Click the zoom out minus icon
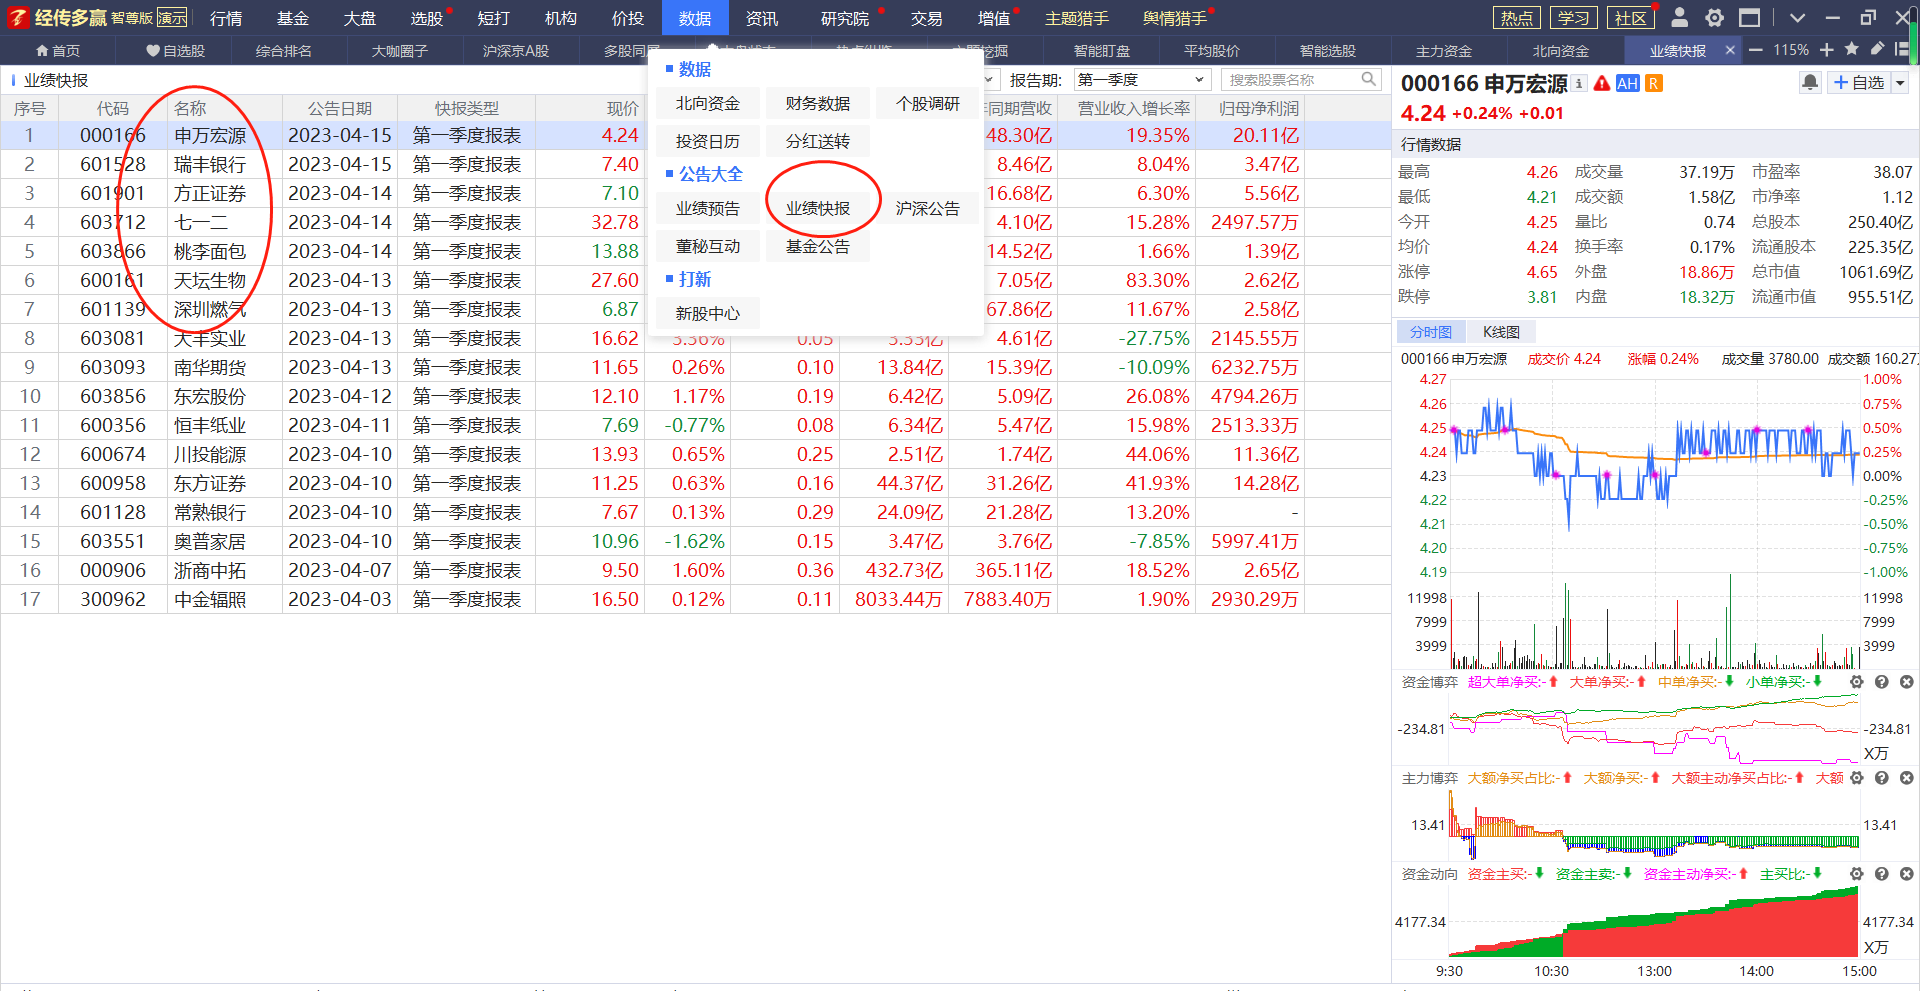 click(1755, 50)
